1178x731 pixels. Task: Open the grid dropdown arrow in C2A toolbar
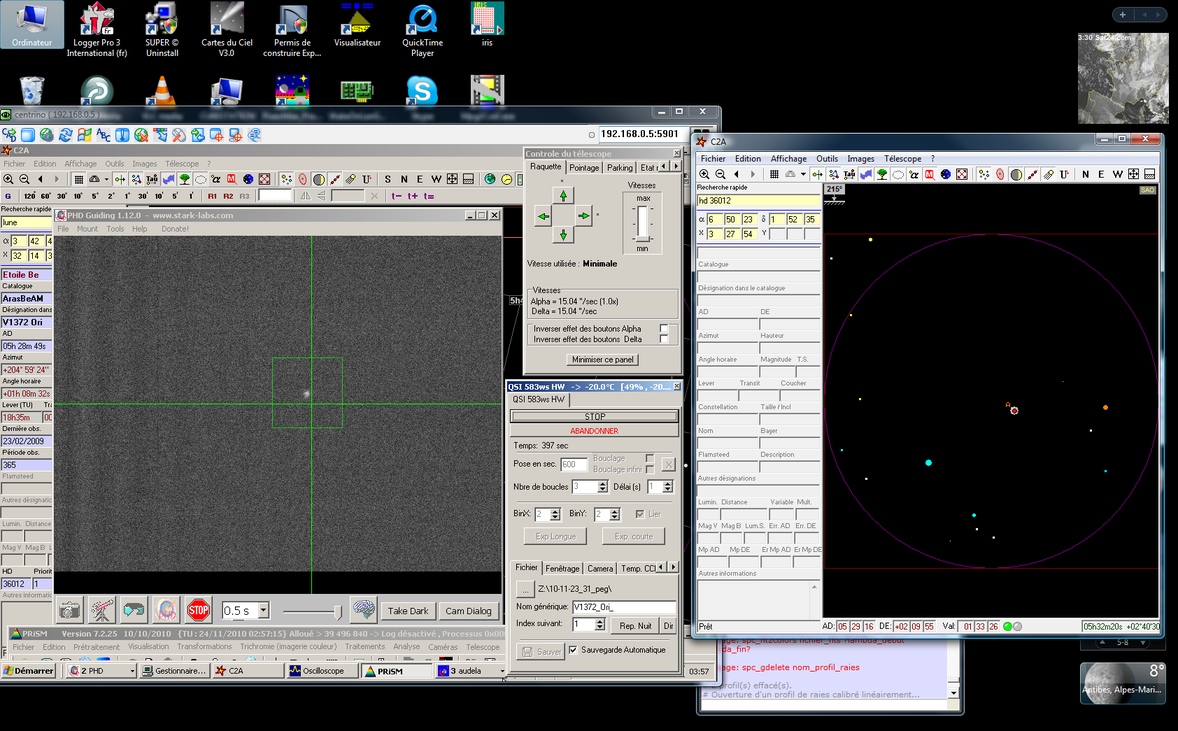pyautogui.click(x=802, y=174)
